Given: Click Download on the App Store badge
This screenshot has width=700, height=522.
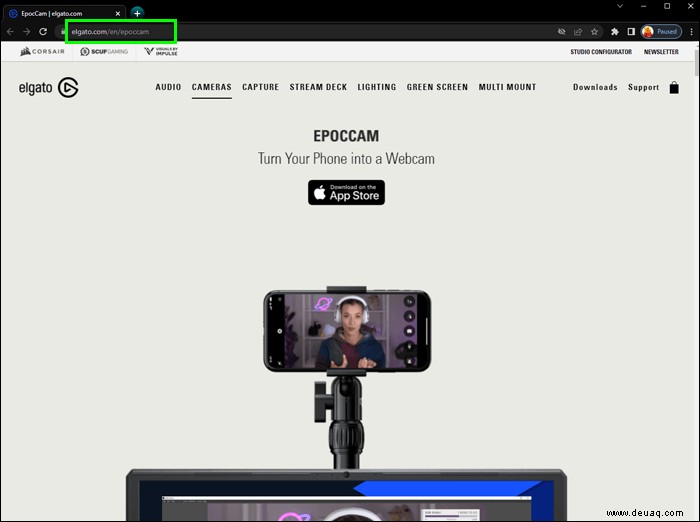Looking at the screenshot, I should (346, 192).
